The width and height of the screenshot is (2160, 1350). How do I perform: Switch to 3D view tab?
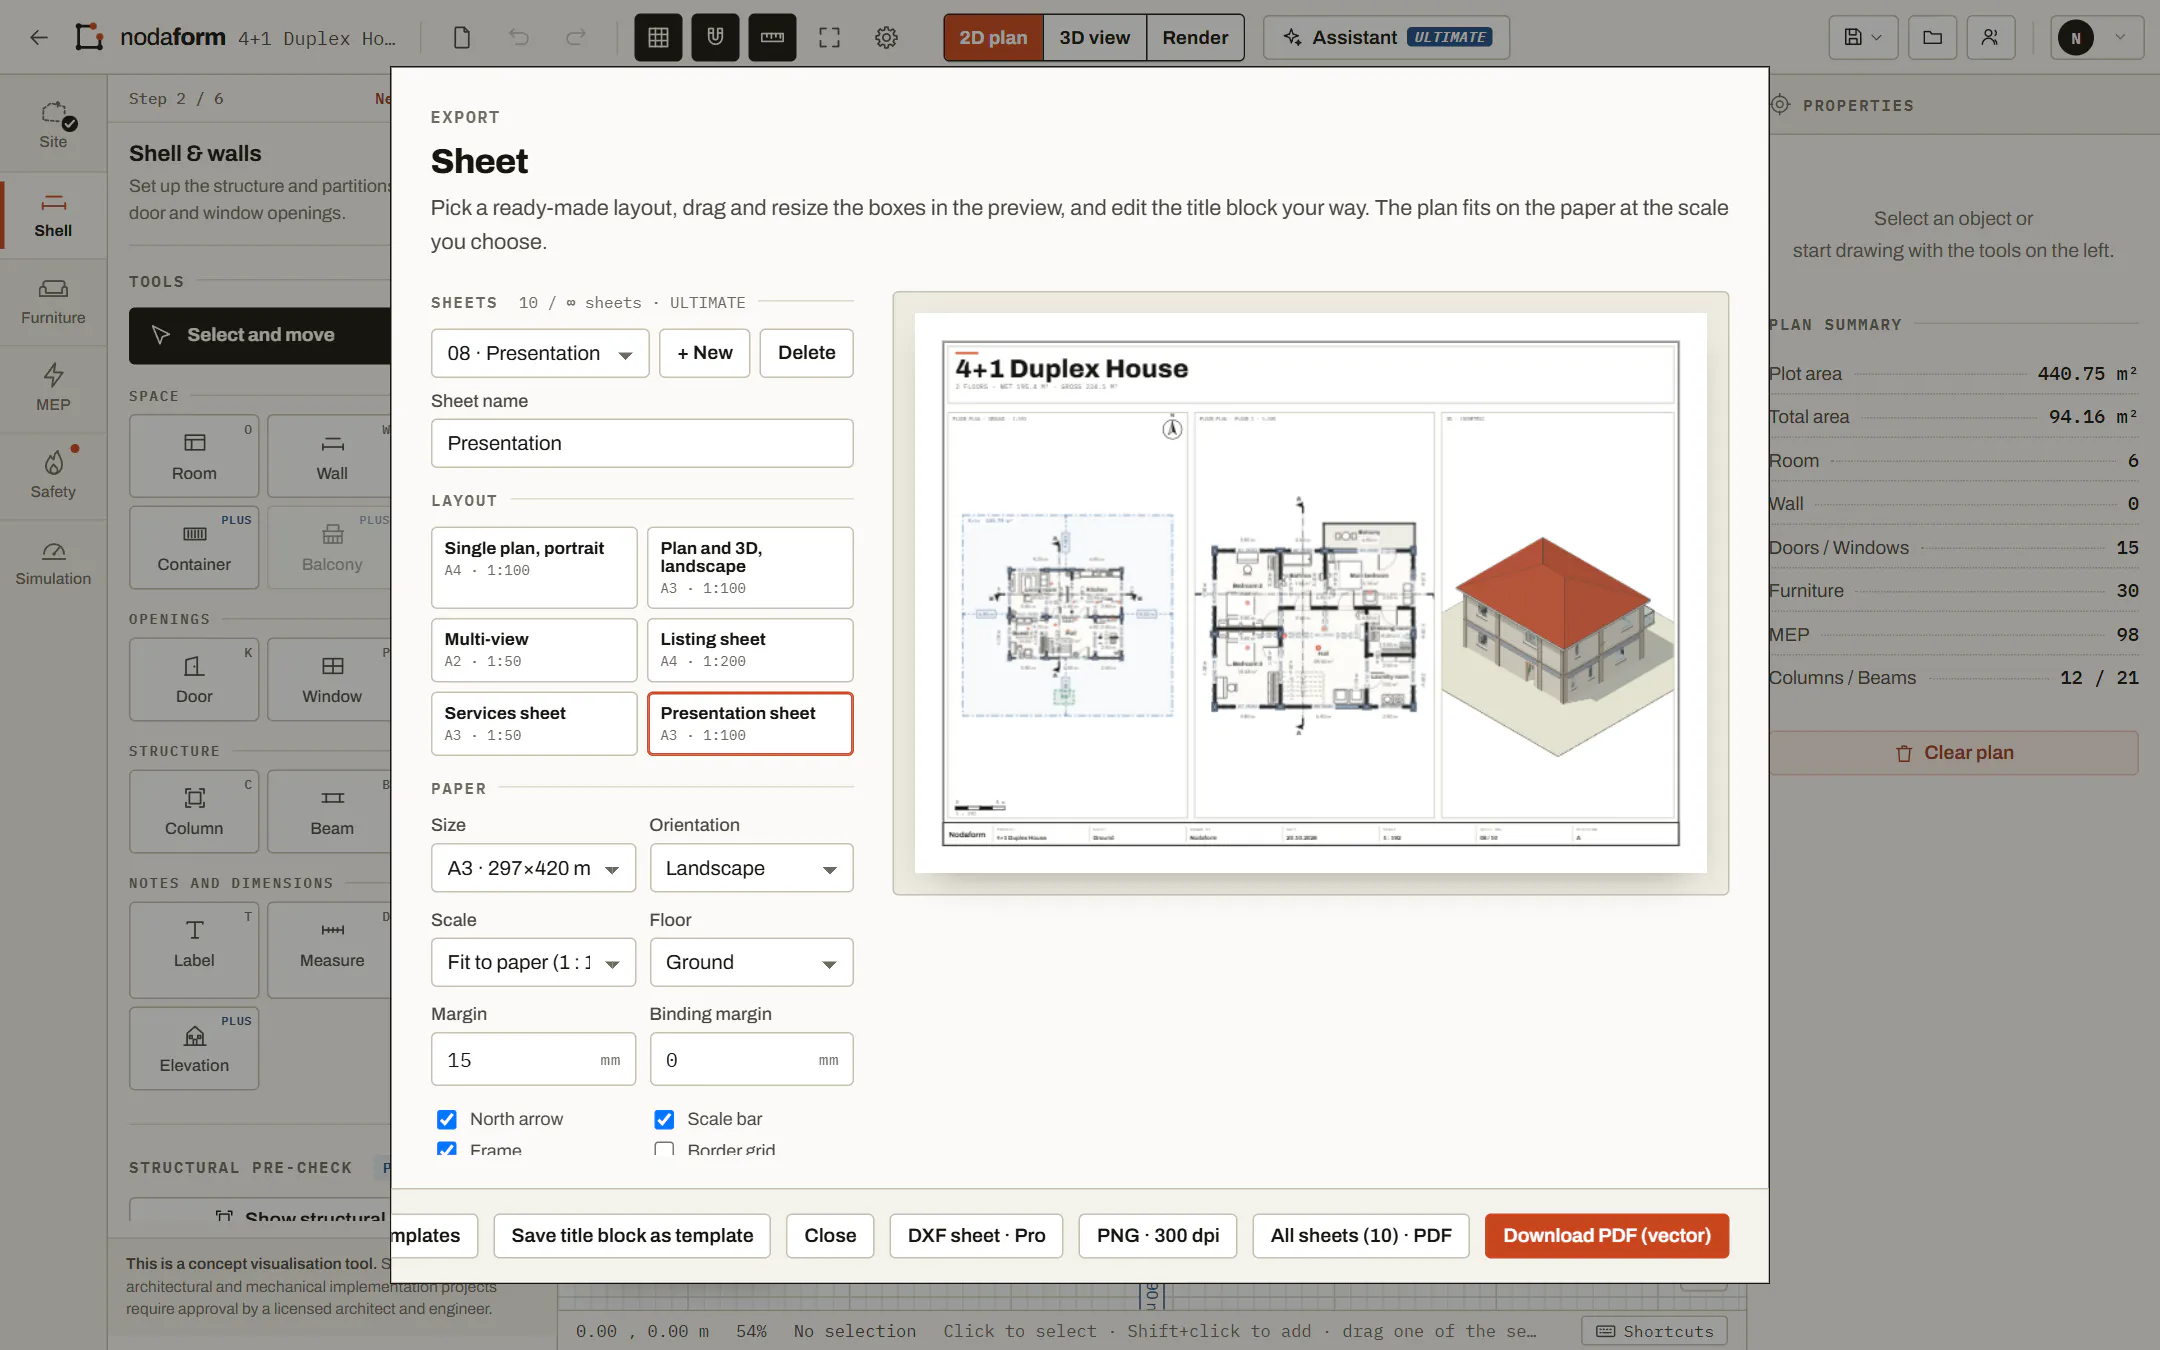tap(1094, 37)
